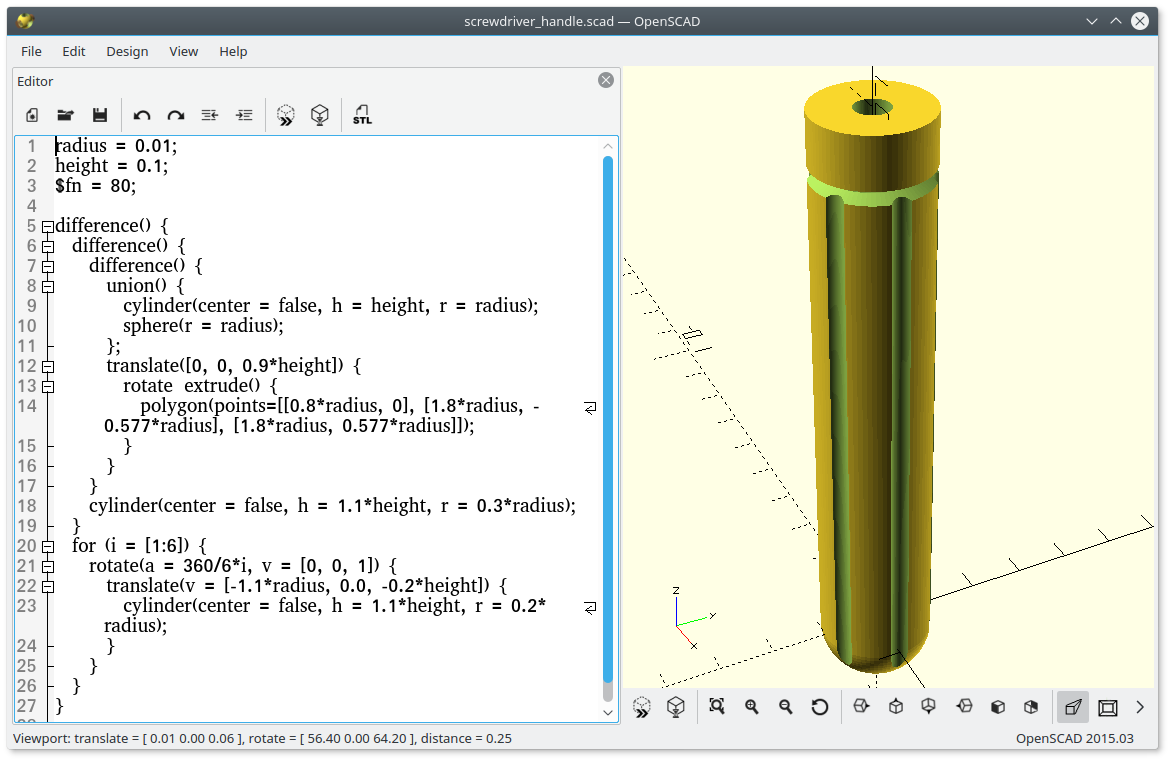
Task: Click the Viewport status bar text
Action: (262, 738)
